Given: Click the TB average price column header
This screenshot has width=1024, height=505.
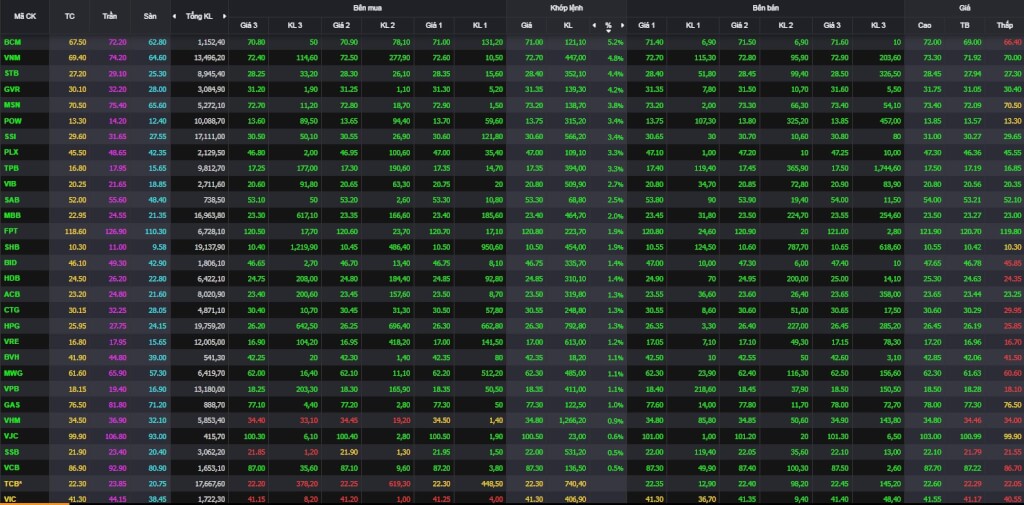Looking at the screenshot, I should [967, 25].
